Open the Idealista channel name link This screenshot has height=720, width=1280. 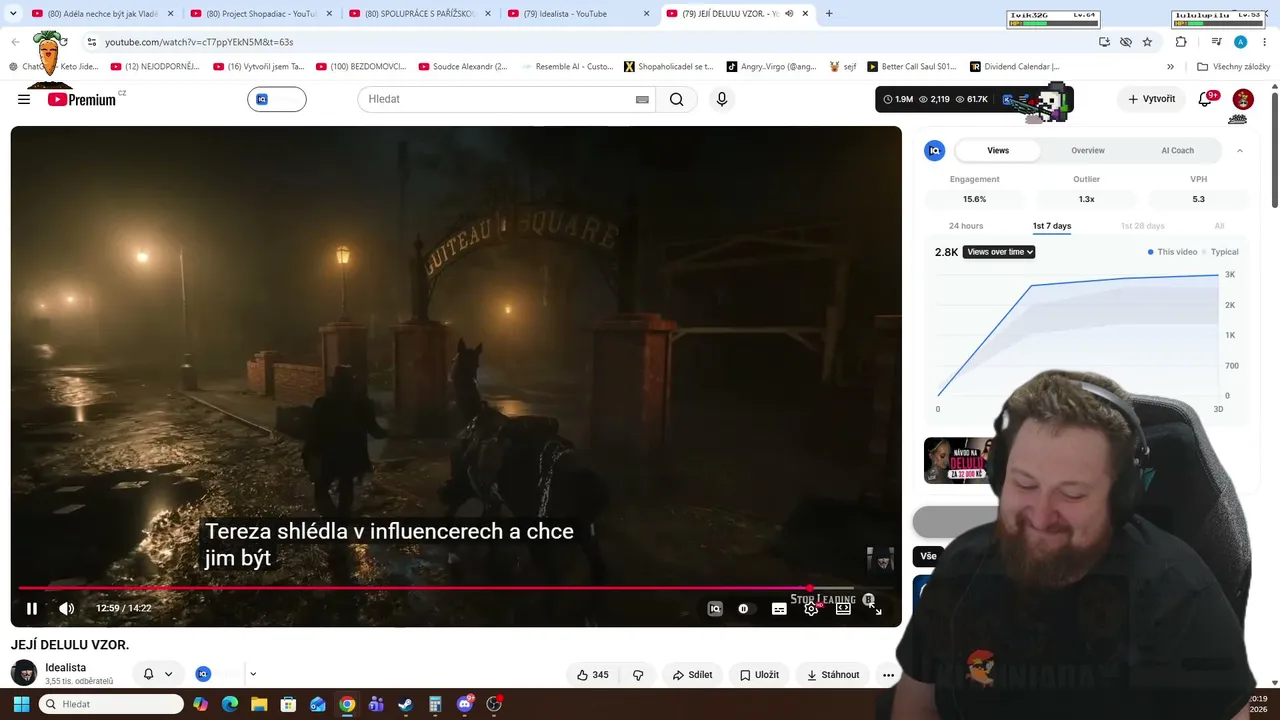[x=65, y=667]
